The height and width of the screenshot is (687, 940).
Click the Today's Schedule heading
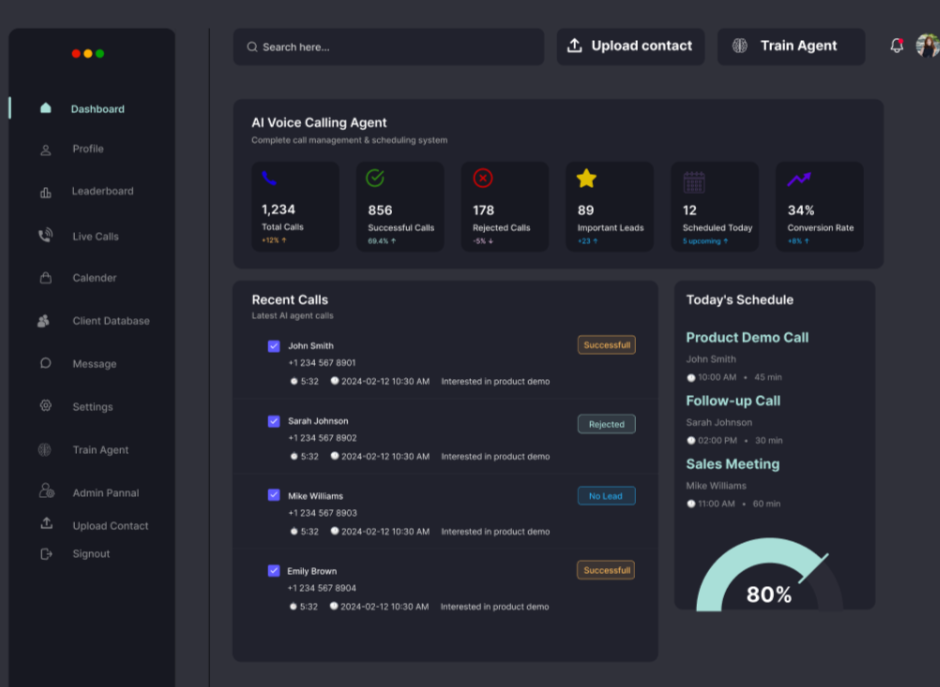tap(740, 300)
